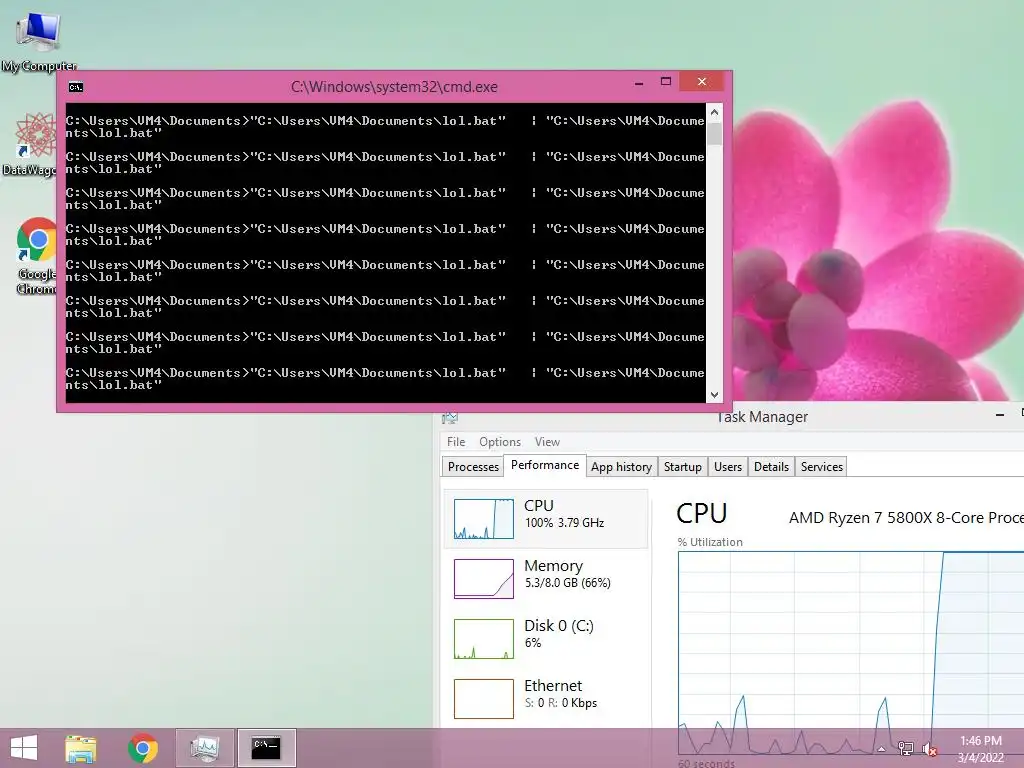Click the cmd vertical scrollbar thumb
Viewport: 1024px width, 768px height.
point(714,134)
